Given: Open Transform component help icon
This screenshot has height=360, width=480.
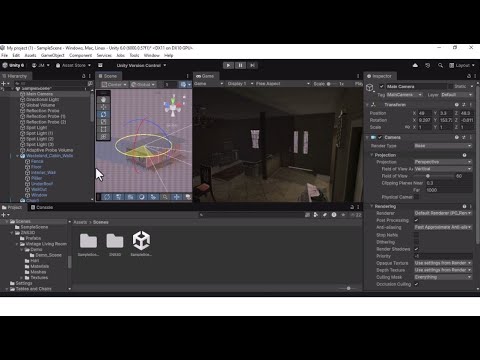Looking at the screenshot, I should [457, 105].
